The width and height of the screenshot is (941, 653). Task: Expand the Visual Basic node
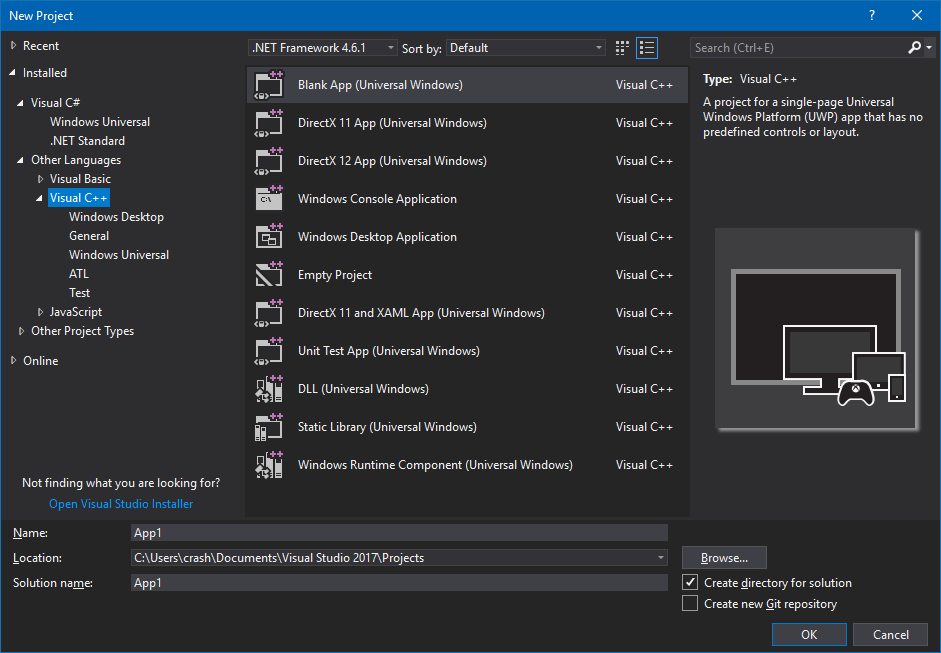pos(40,179)
